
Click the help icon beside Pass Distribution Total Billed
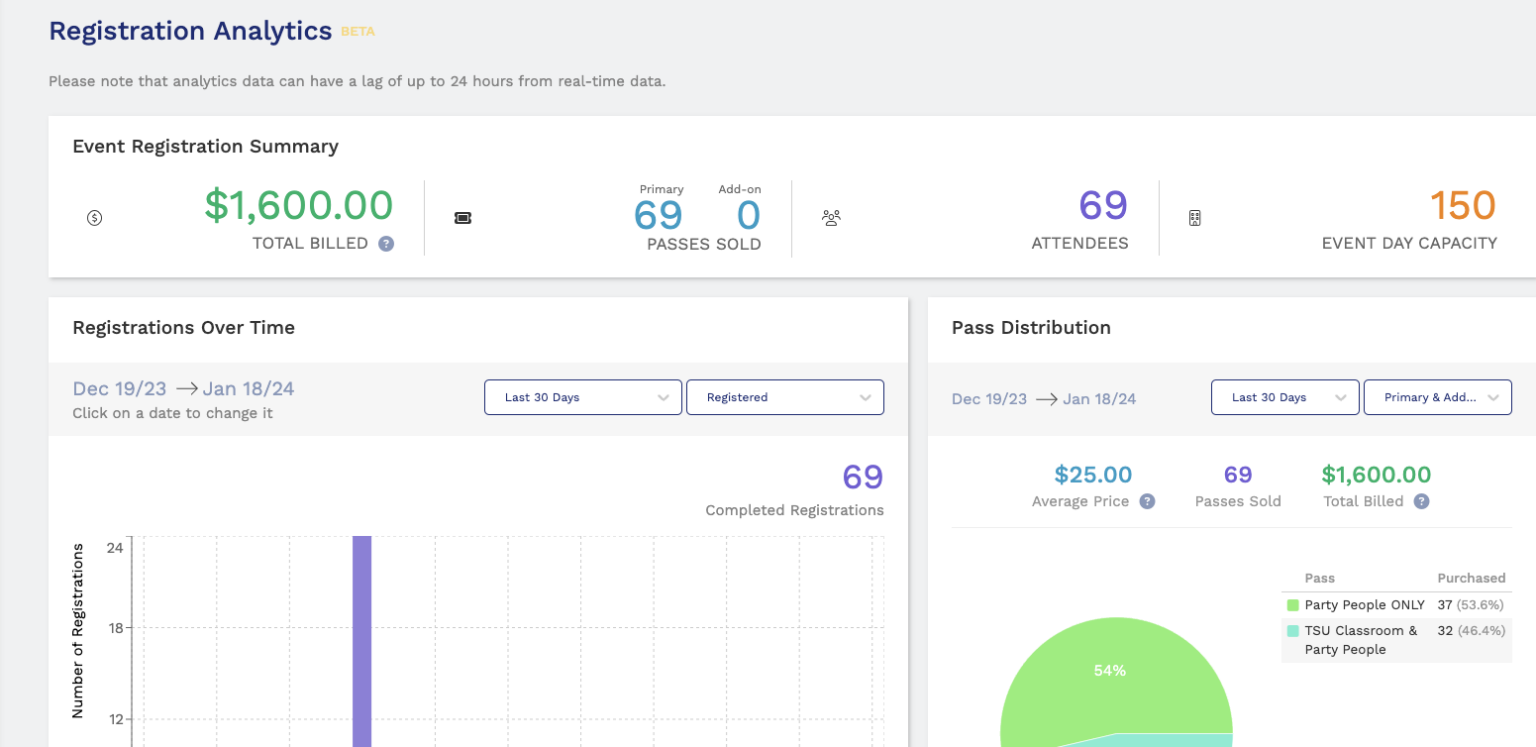(x=1422, y=501)
